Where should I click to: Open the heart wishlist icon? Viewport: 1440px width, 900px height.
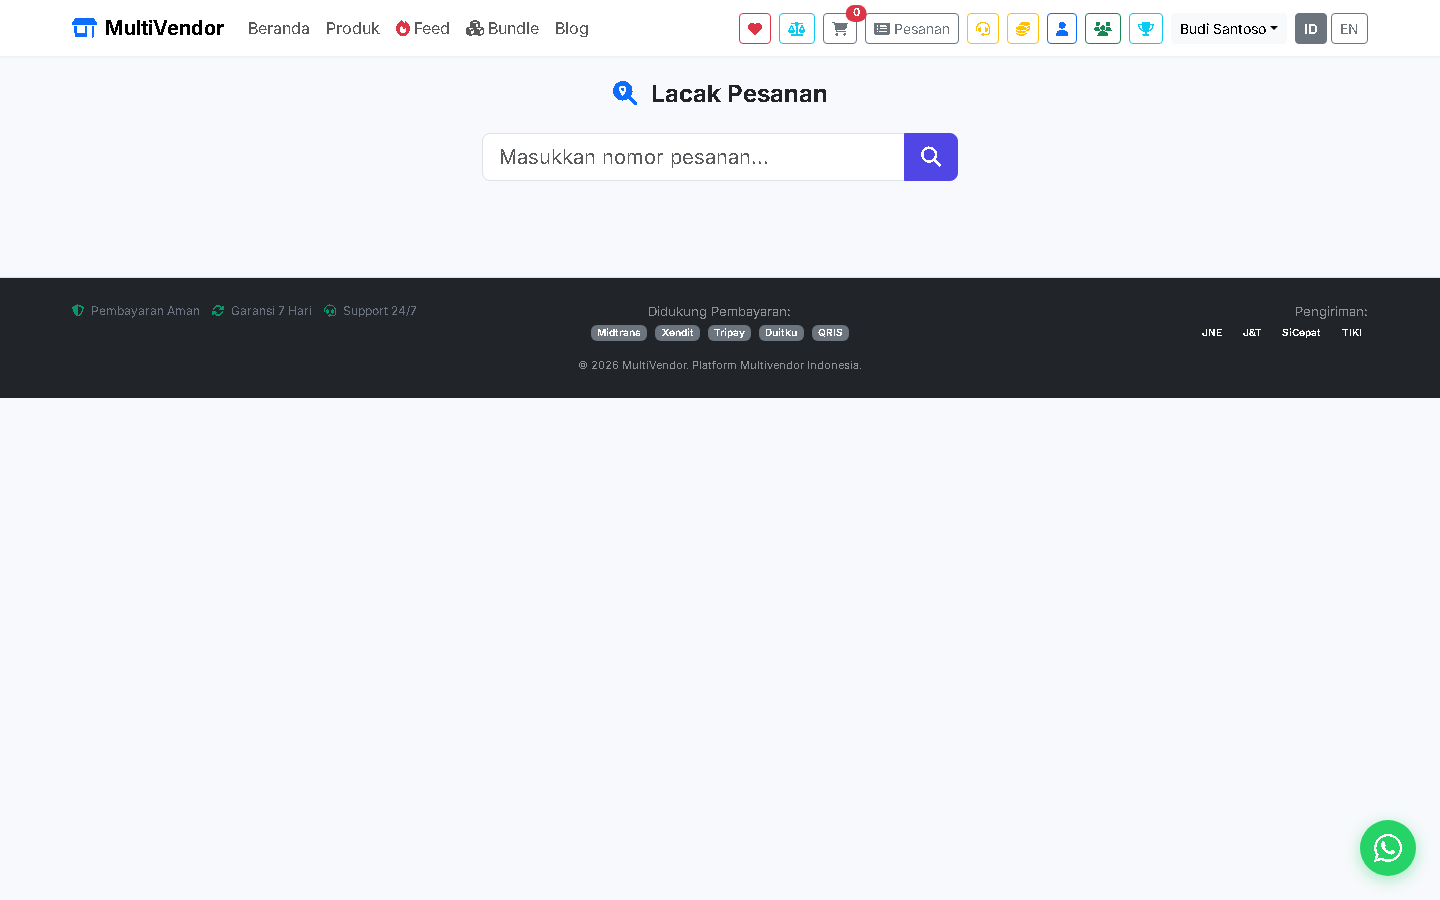coord(755,29)
